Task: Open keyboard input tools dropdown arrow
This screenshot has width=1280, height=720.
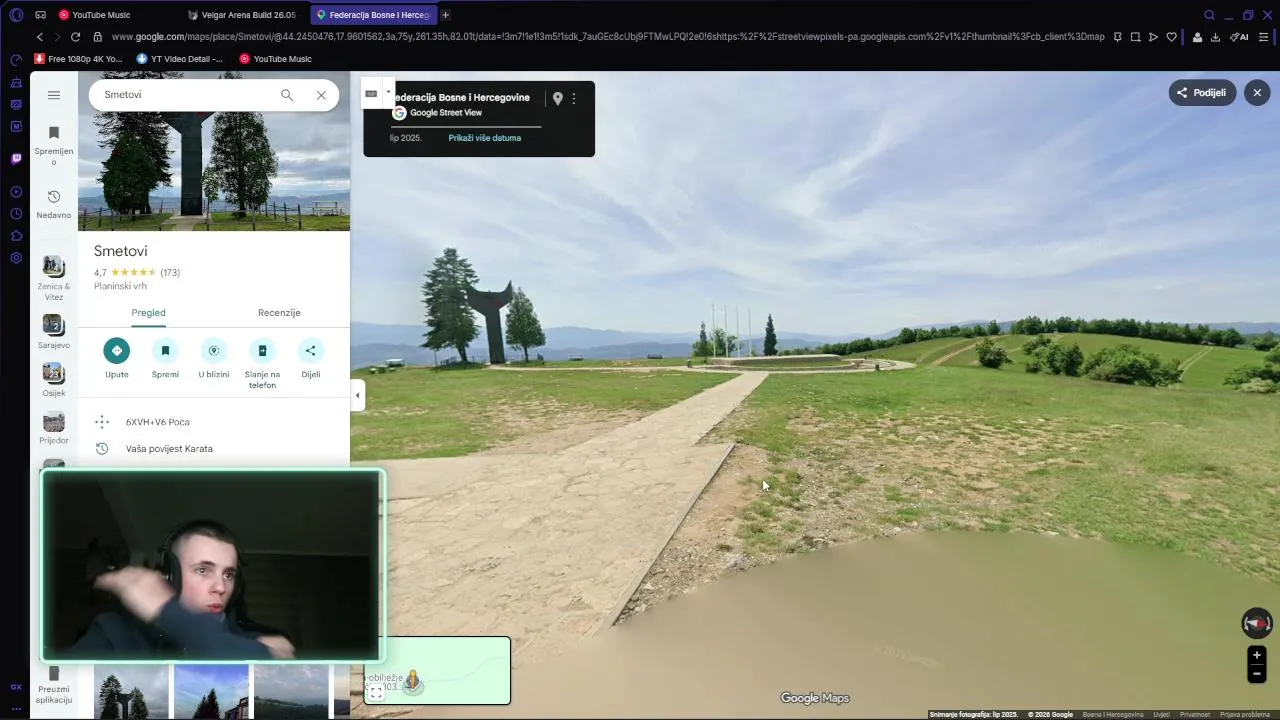Action: pos(388,93)
